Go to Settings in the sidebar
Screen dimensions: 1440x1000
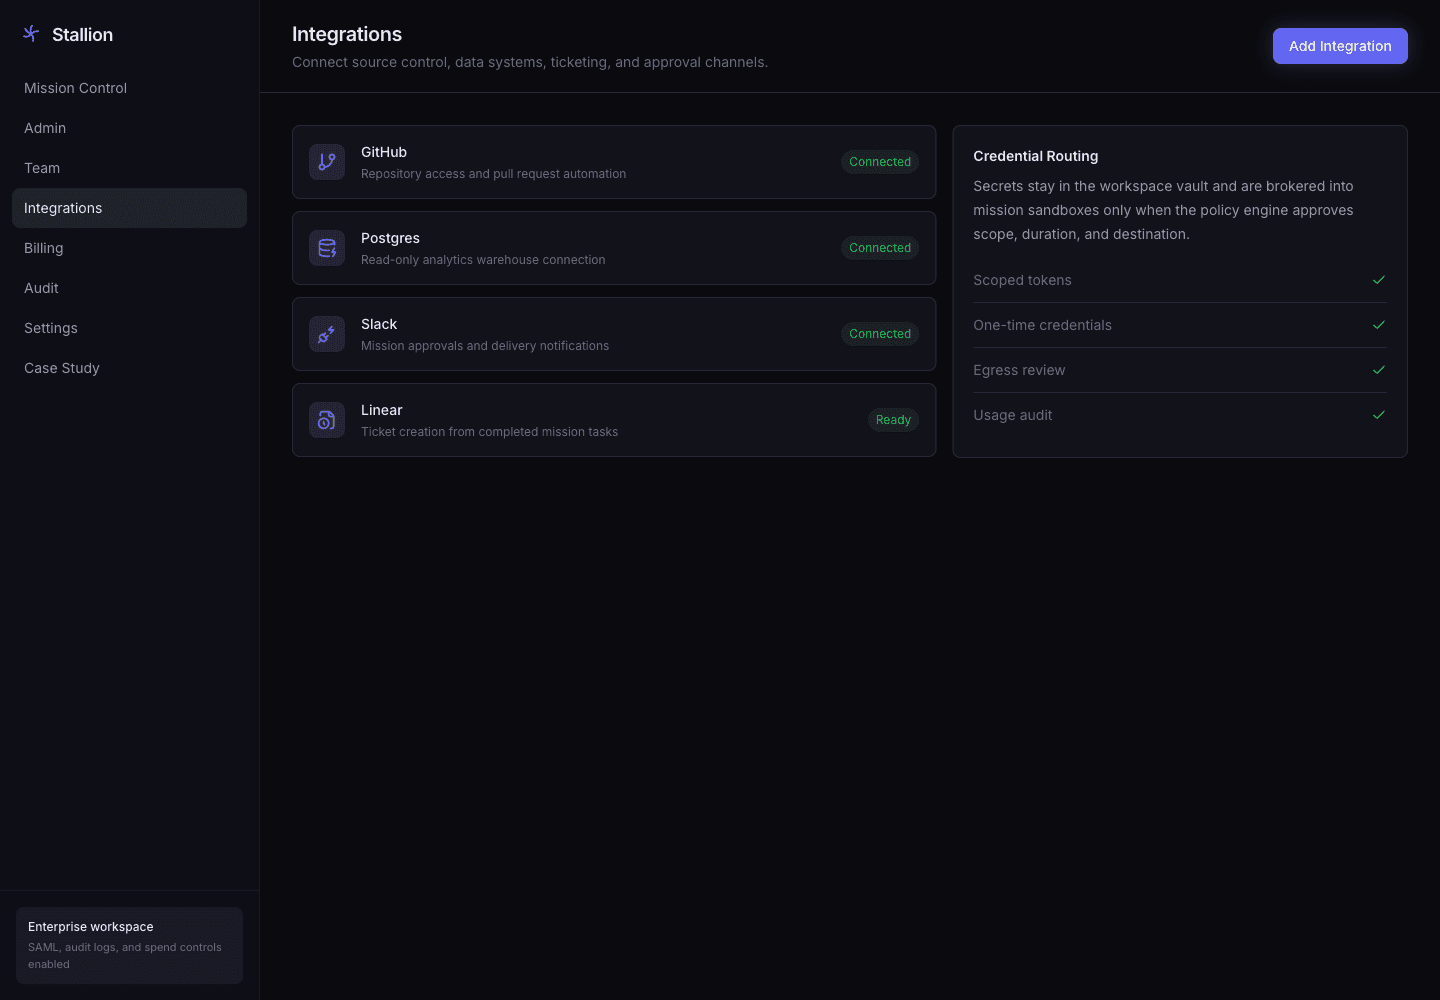click(x=129, y=328)
